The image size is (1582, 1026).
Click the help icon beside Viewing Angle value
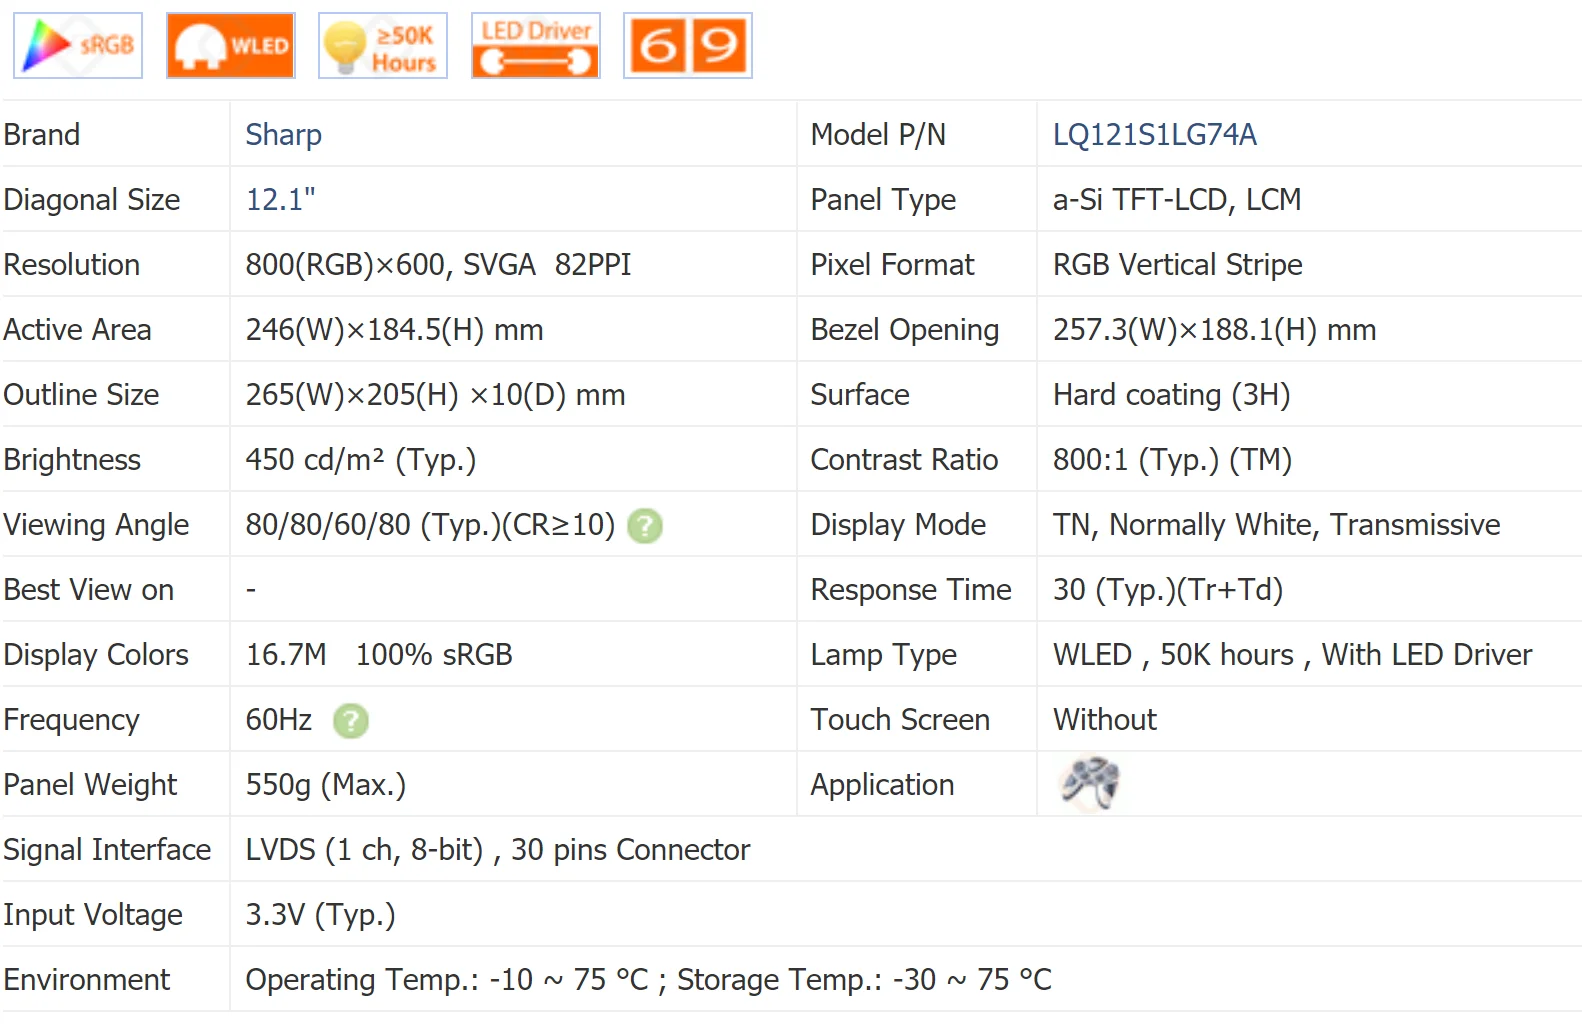645,525
